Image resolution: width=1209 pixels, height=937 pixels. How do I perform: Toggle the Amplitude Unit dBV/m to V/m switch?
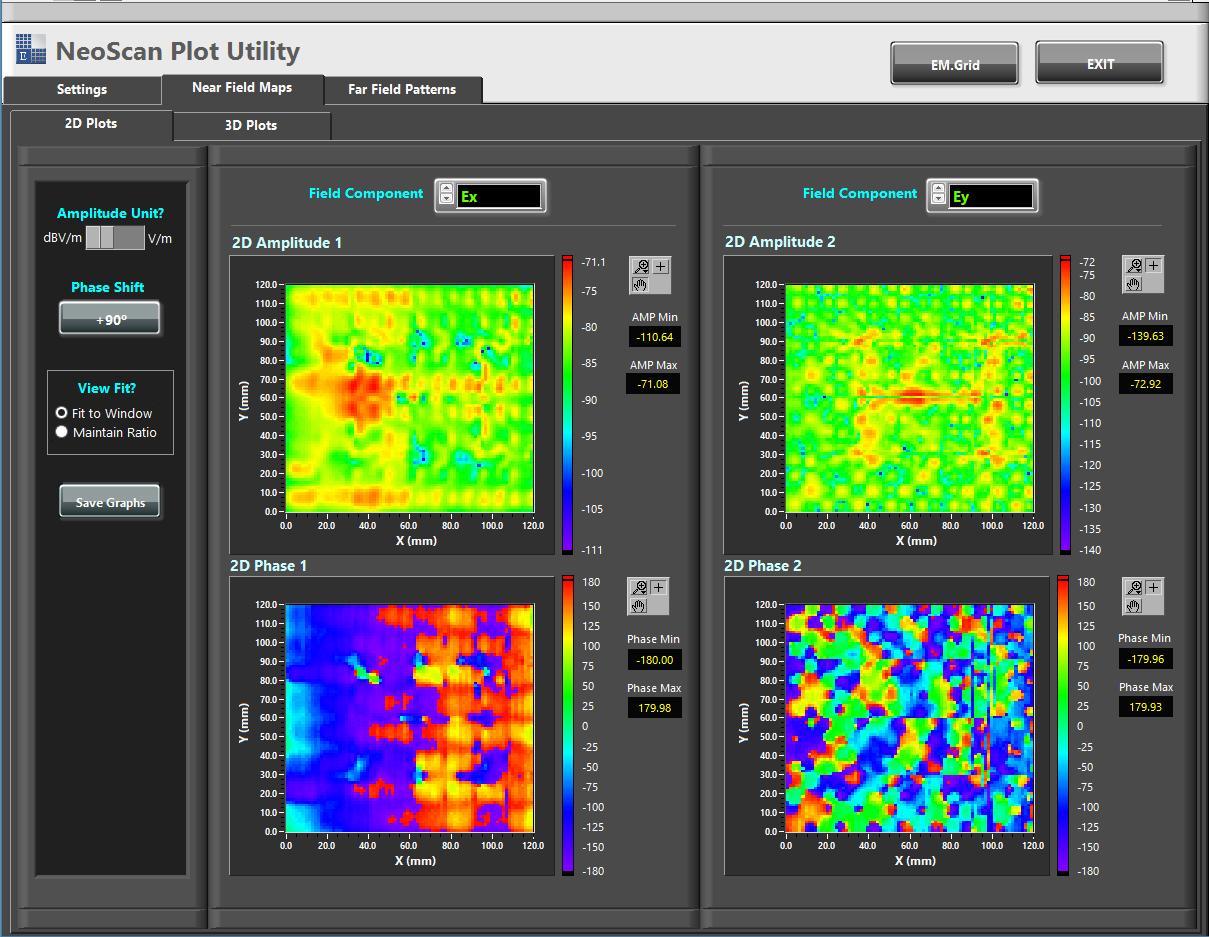[x=114, y=237]
